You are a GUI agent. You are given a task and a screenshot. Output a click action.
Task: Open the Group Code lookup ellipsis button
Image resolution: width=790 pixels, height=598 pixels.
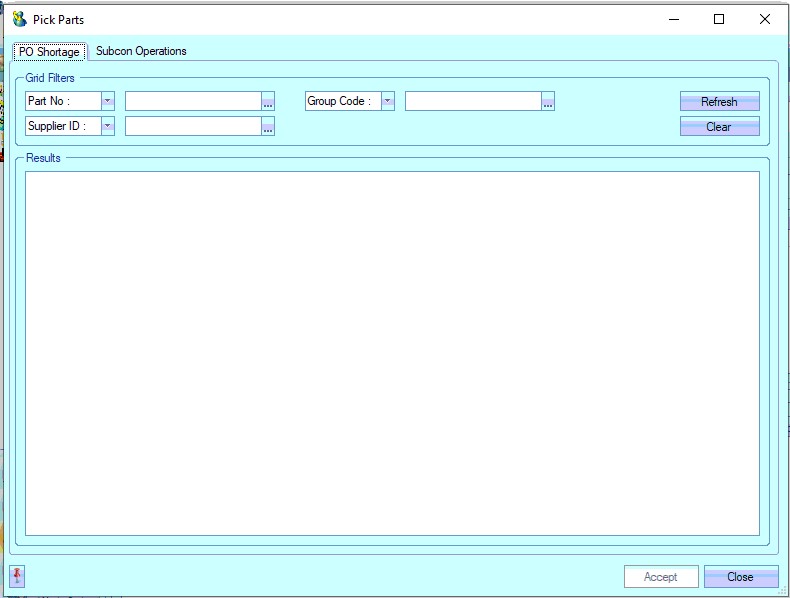pyautogui.click(x=548, y=102)
